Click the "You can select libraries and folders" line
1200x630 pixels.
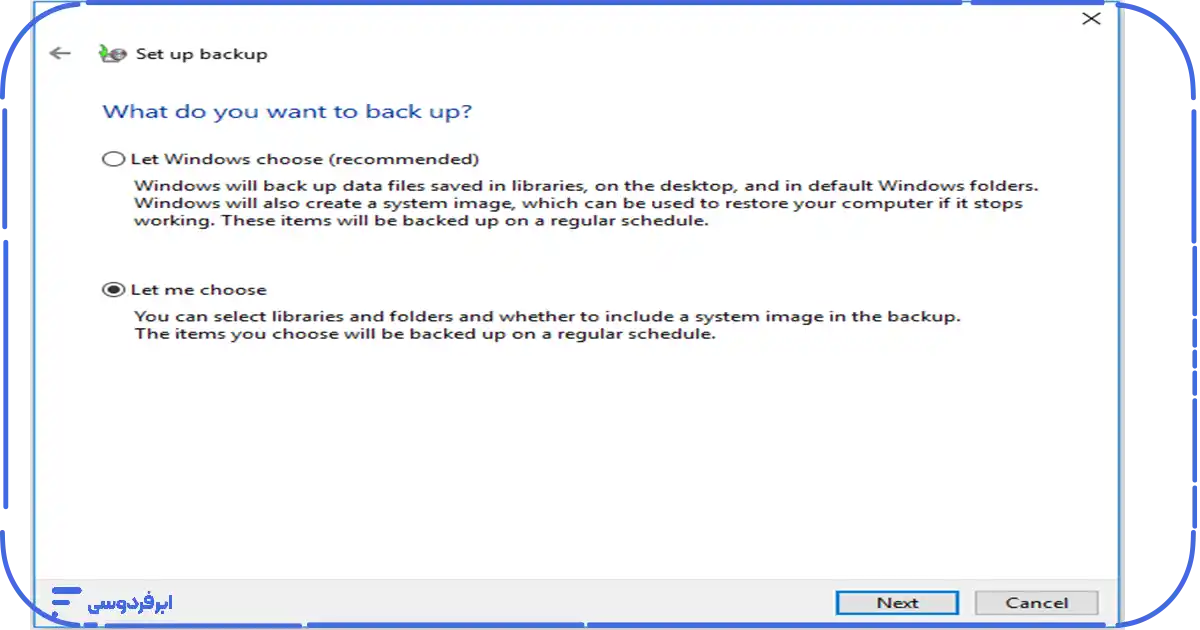pyautogui.click(x=547, y=317)
